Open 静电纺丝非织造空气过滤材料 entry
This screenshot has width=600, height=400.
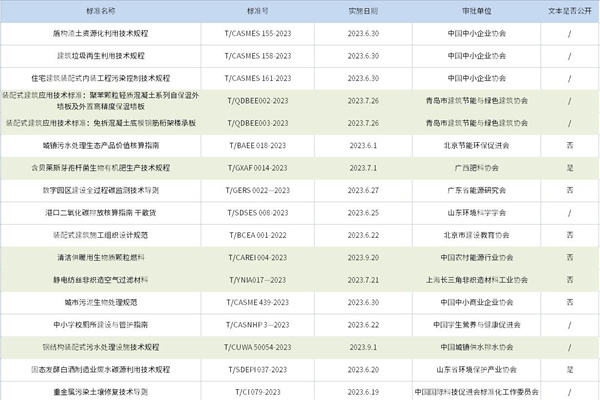[99, 280]
